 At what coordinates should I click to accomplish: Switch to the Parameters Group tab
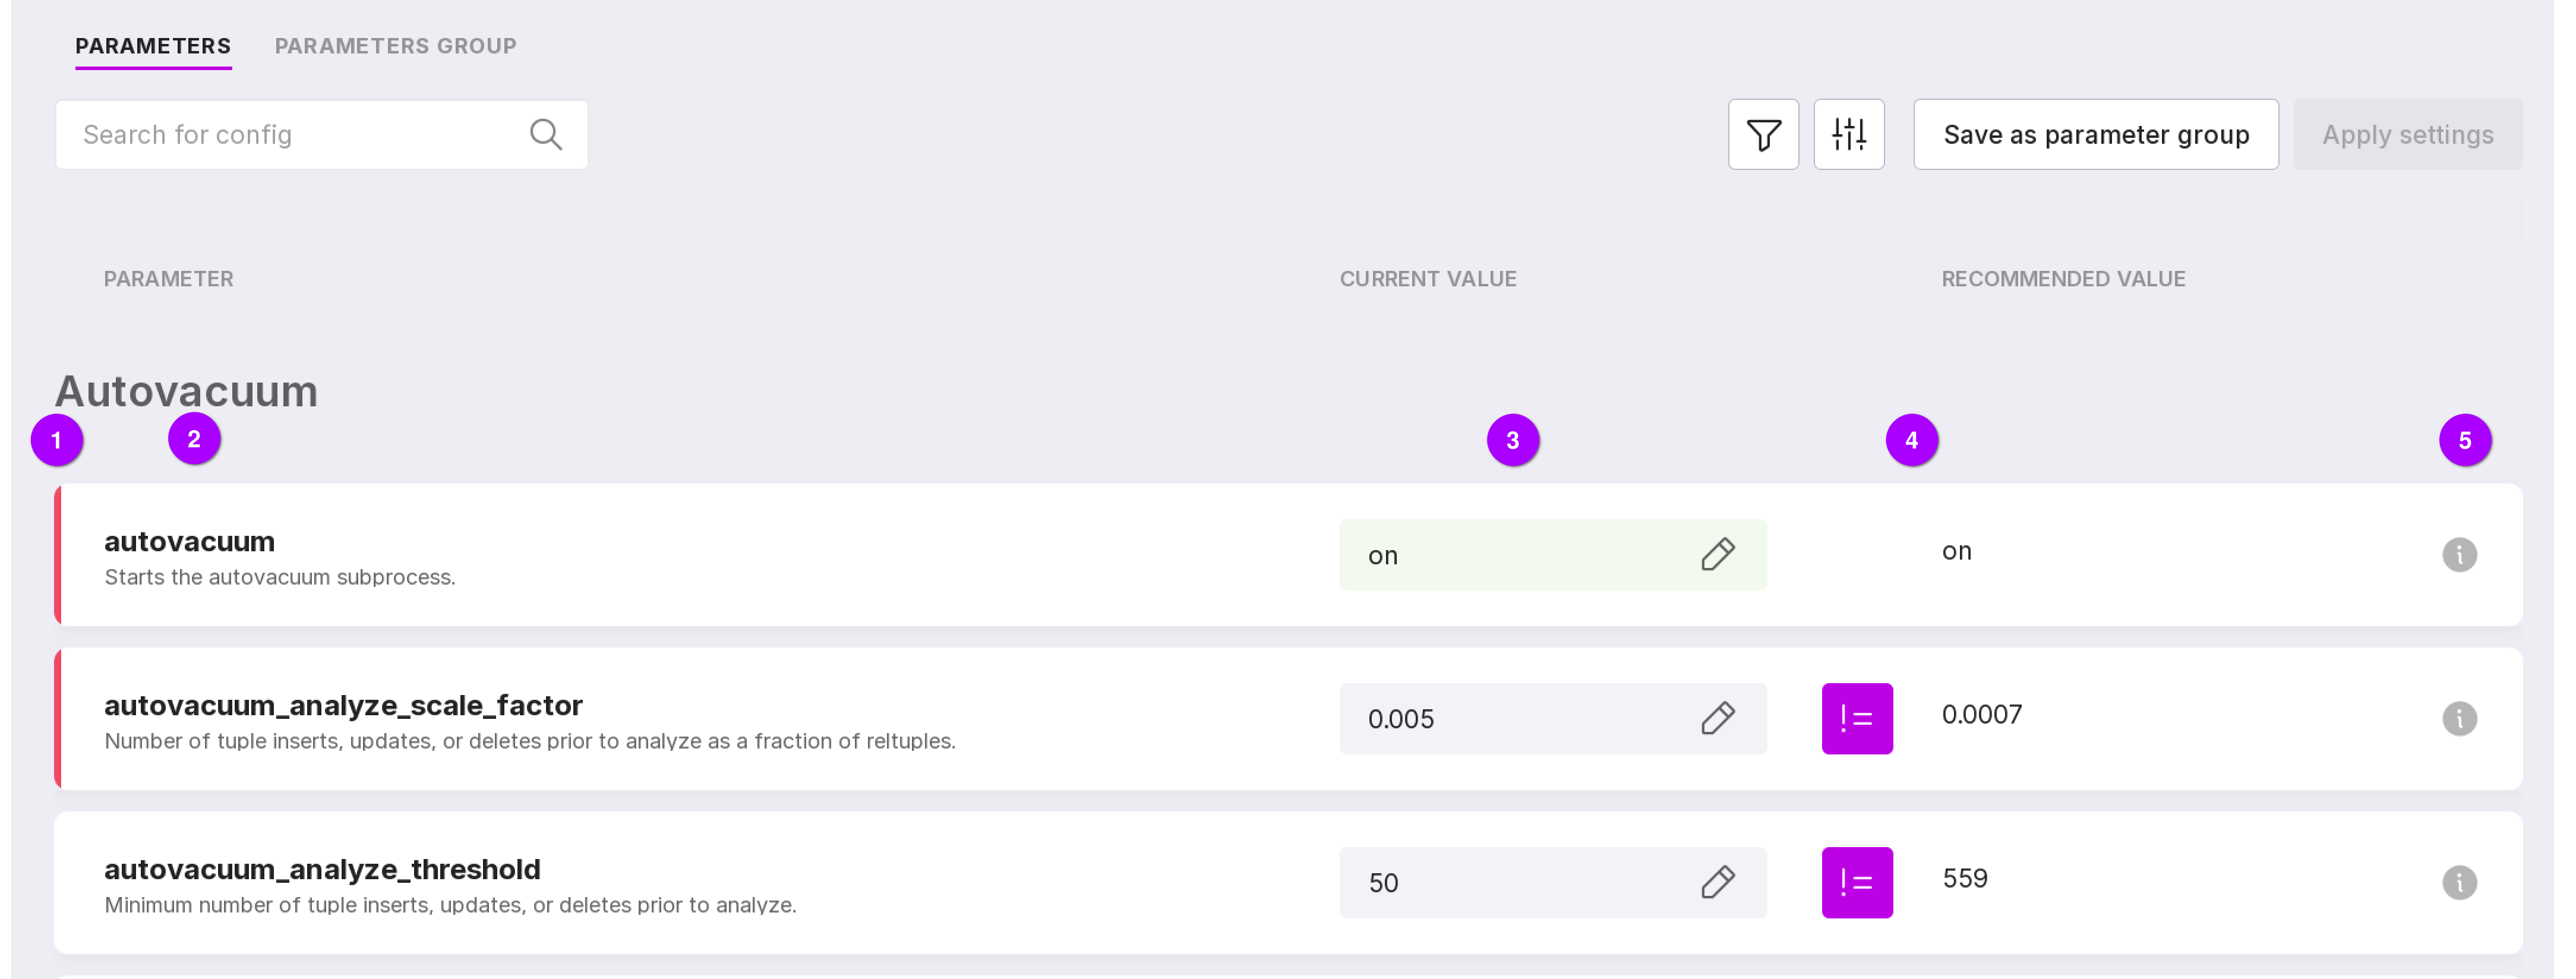(395, 46)
